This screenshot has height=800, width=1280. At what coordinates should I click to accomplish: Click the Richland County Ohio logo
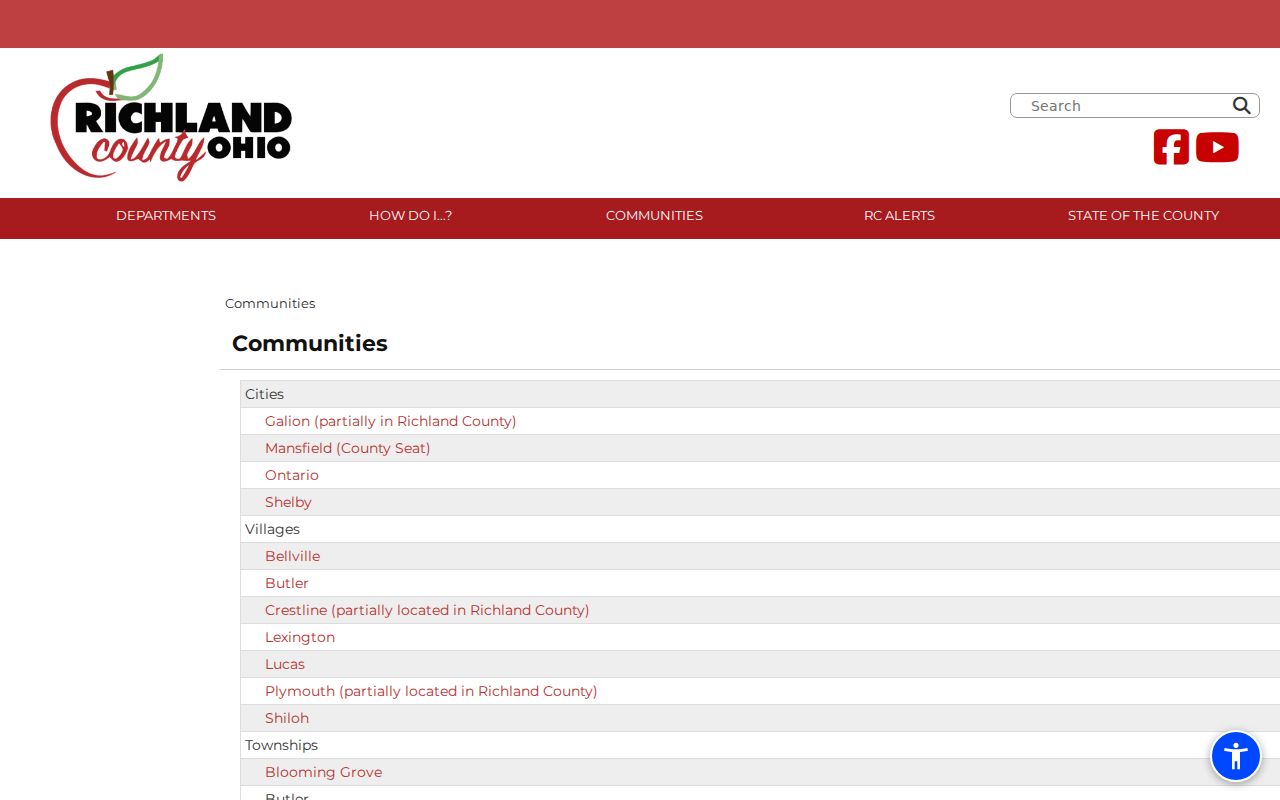(x=171, y=118)
